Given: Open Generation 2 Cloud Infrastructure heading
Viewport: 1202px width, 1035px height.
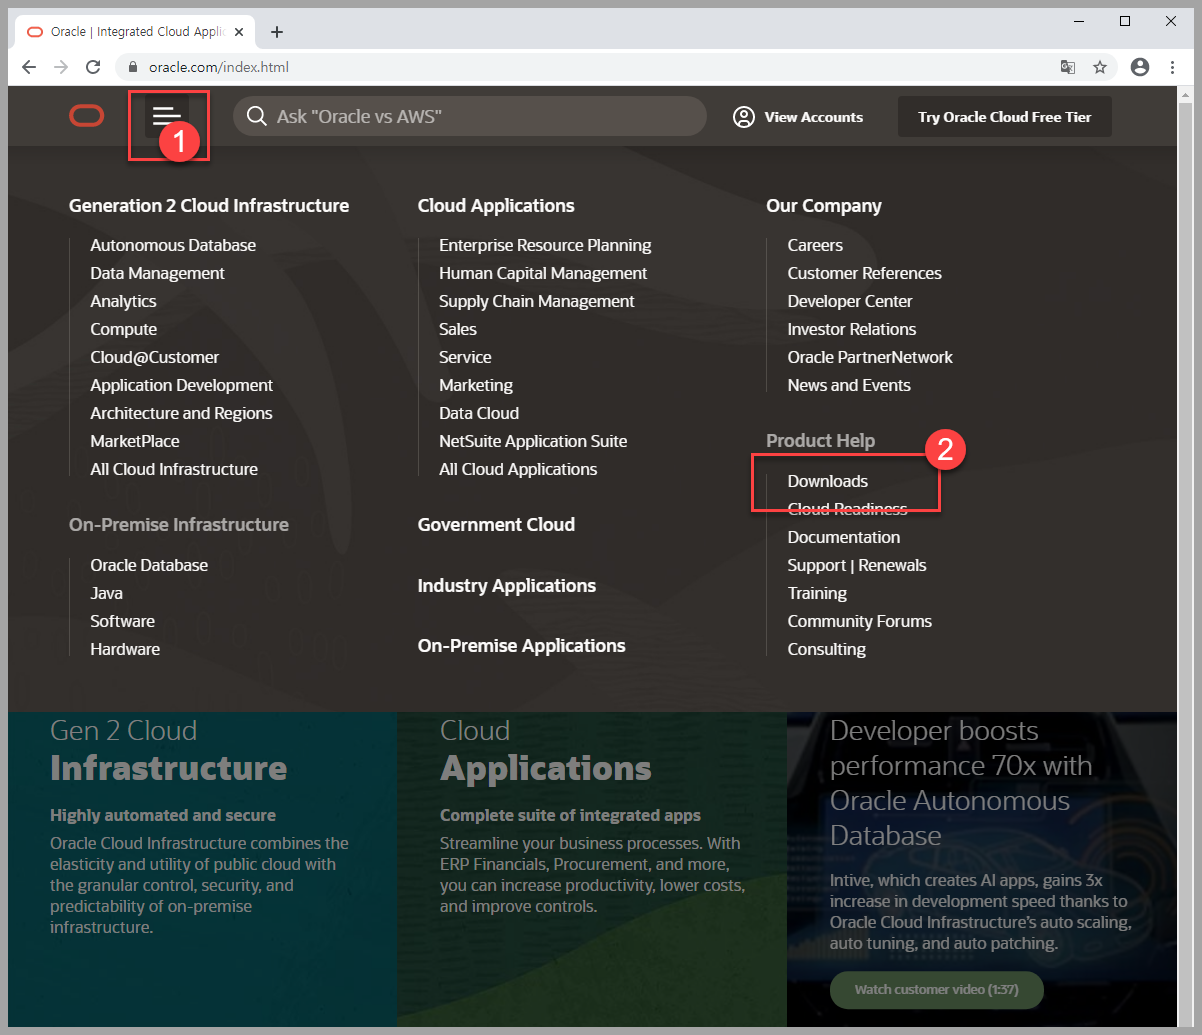Looking at the screenshot, I should point(209,206).
